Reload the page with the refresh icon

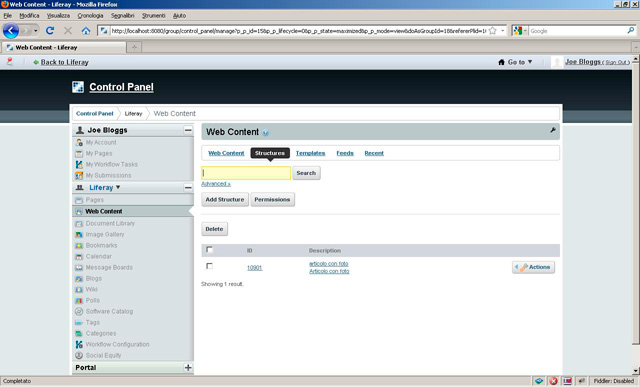50,31
